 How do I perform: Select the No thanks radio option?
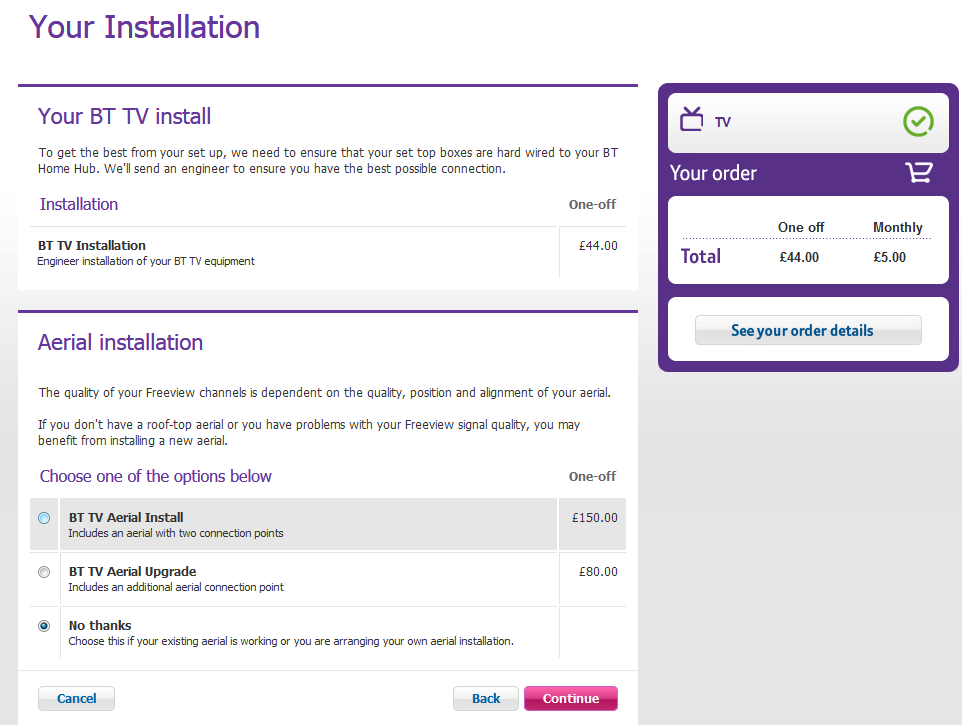(x=44, y=626)
